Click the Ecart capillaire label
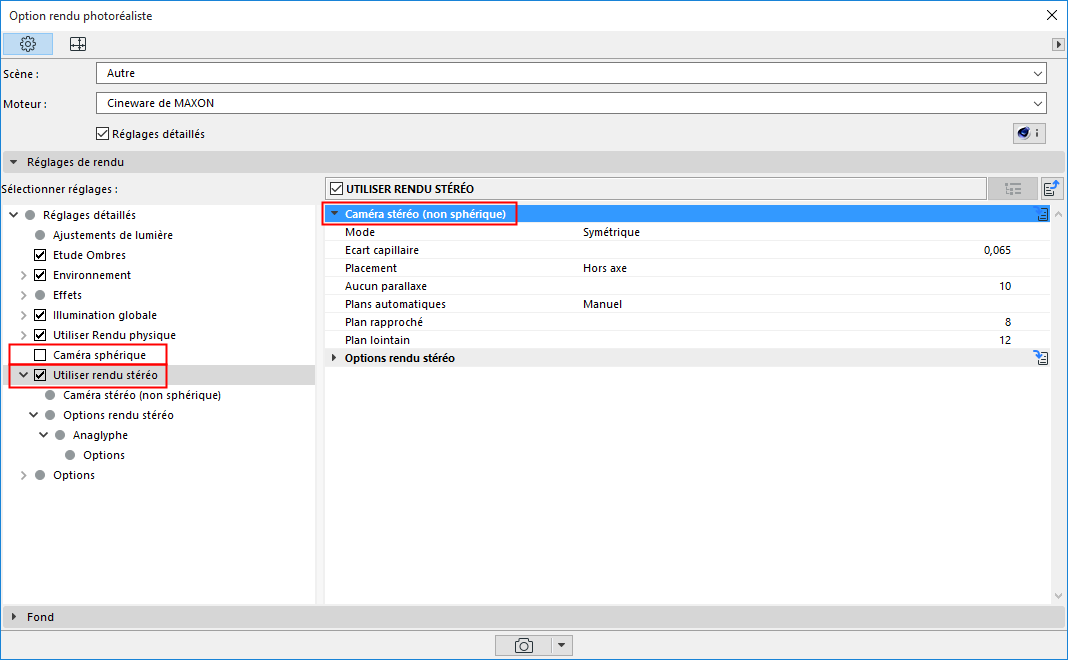The height and width of the screenshot is (660, 1068). (381, 250)
